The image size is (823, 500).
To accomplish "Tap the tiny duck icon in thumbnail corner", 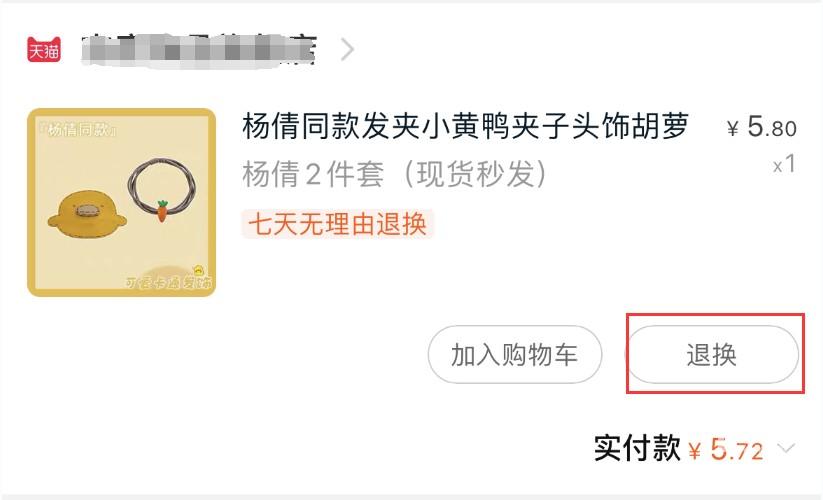I will pyautogui.click(x=199, y=271).
